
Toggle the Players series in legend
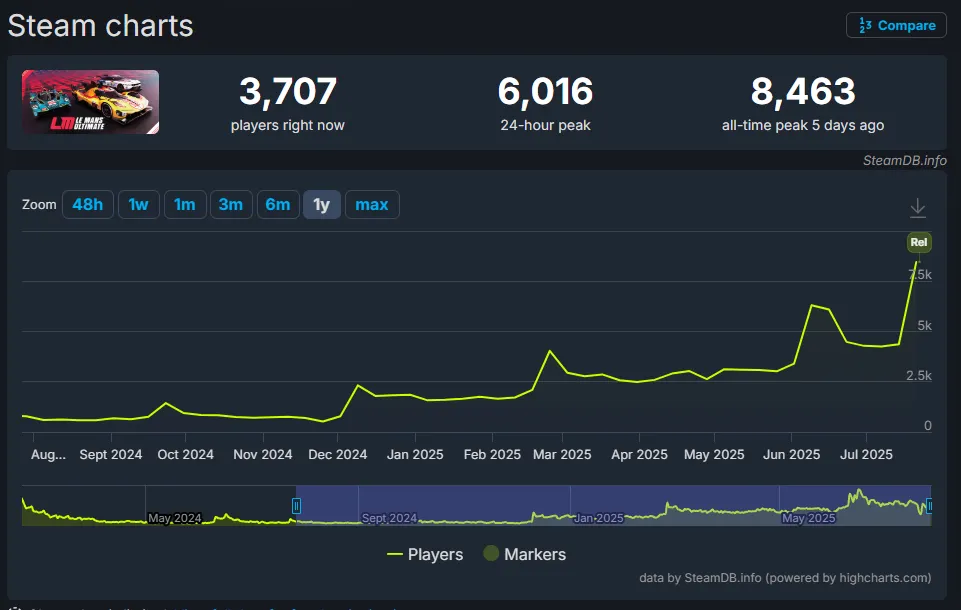pyautogui.click(x=425, y=554)
